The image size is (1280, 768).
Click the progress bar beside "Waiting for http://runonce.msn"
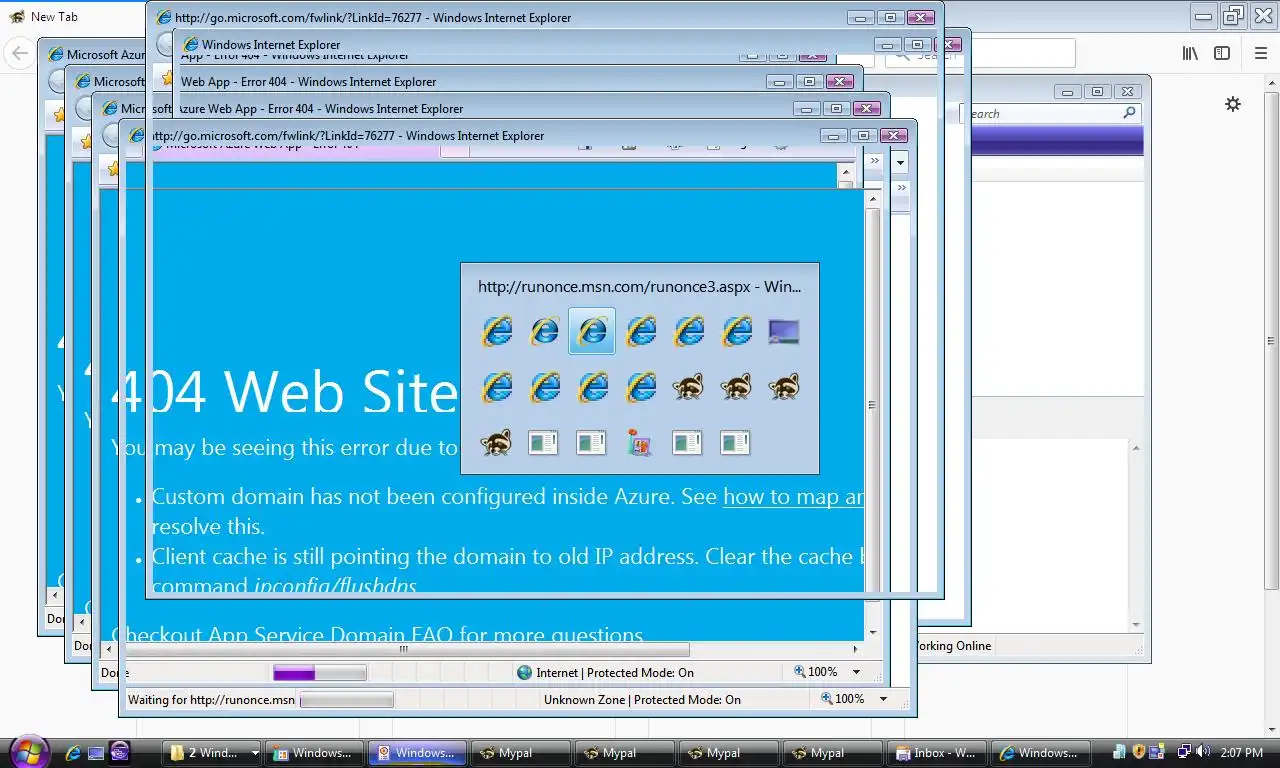tap(347, 700)
